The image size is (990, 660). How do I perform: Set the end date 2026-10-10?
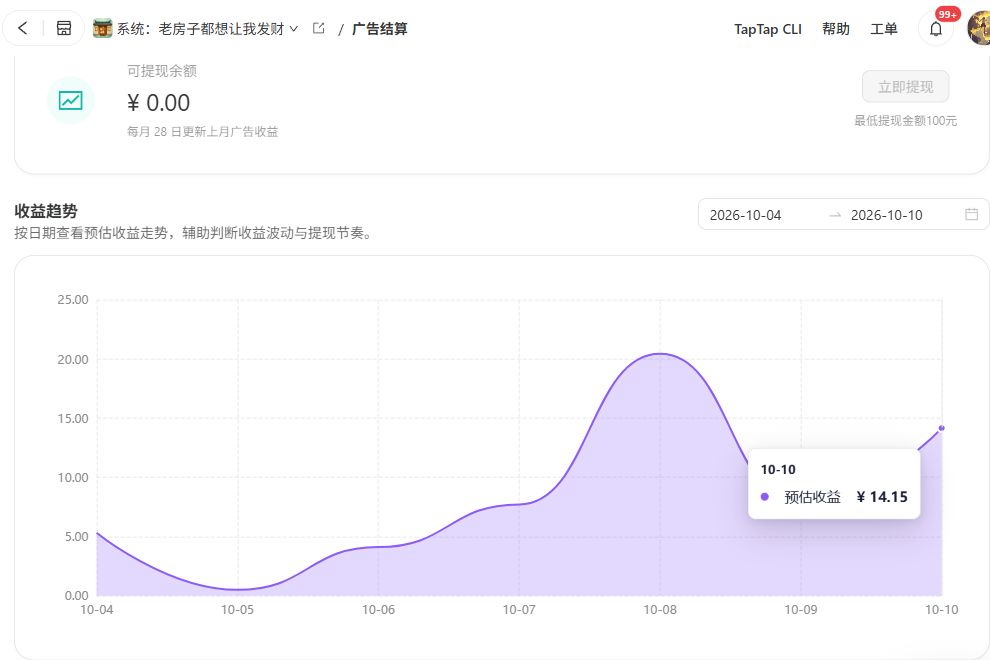click(886, 215)
